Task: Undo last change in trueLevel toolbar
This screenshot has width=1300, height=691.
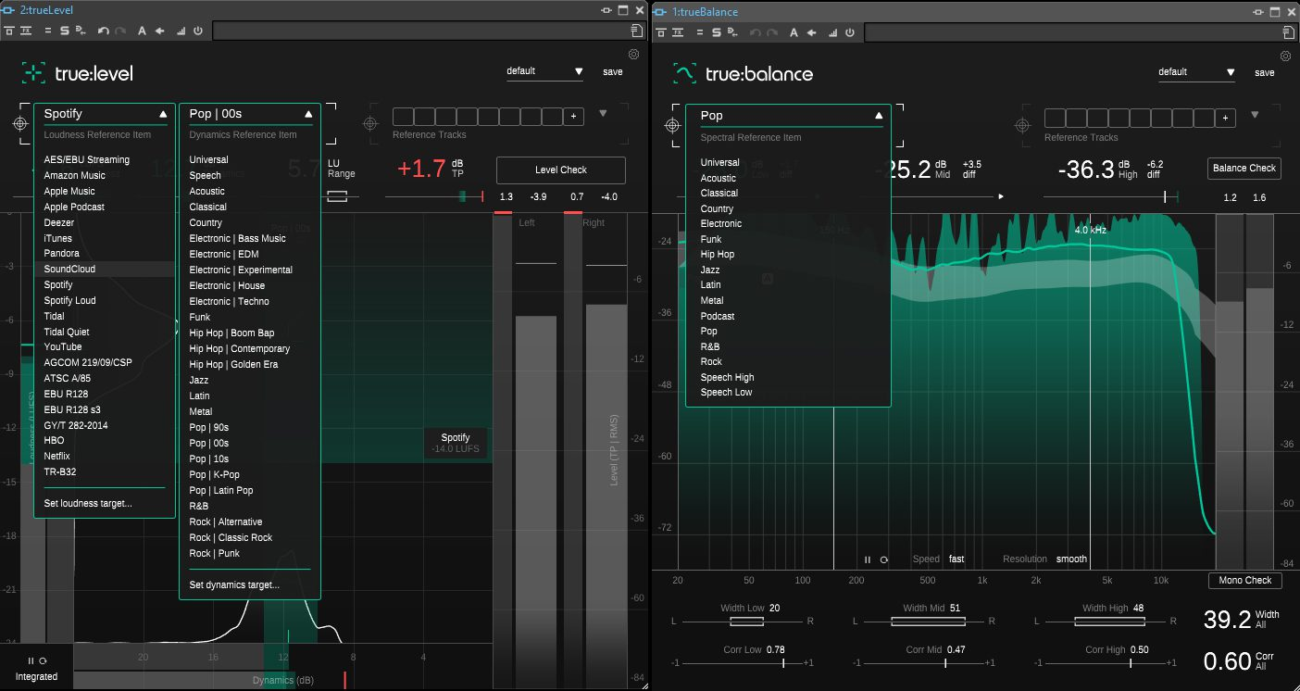Action: tap(103, 32)
